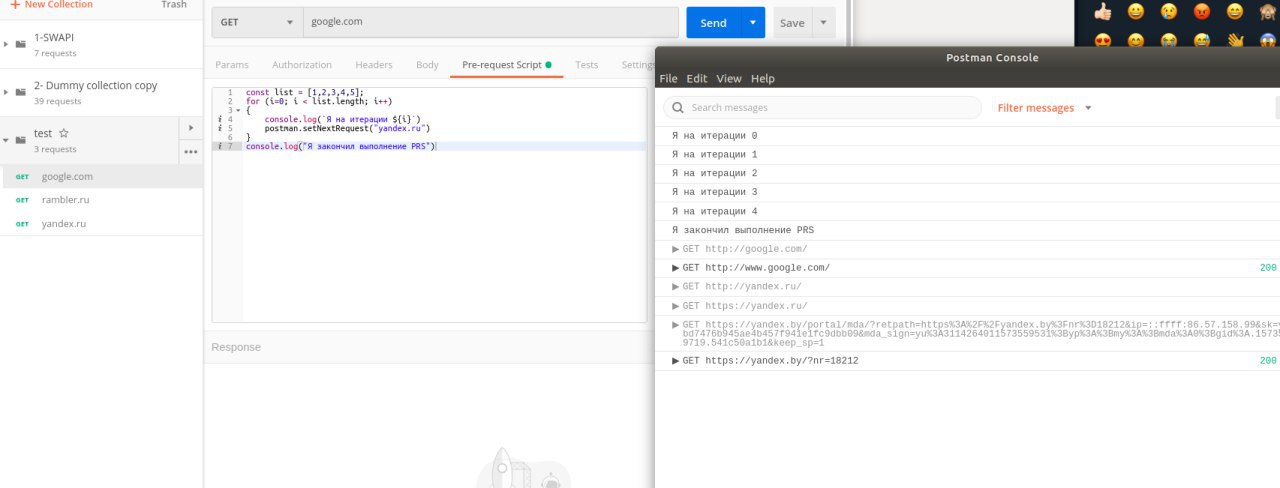Pick the thumbs up emoji
The width and height of the screenshot is (1280, 488).
(1103, 12)
